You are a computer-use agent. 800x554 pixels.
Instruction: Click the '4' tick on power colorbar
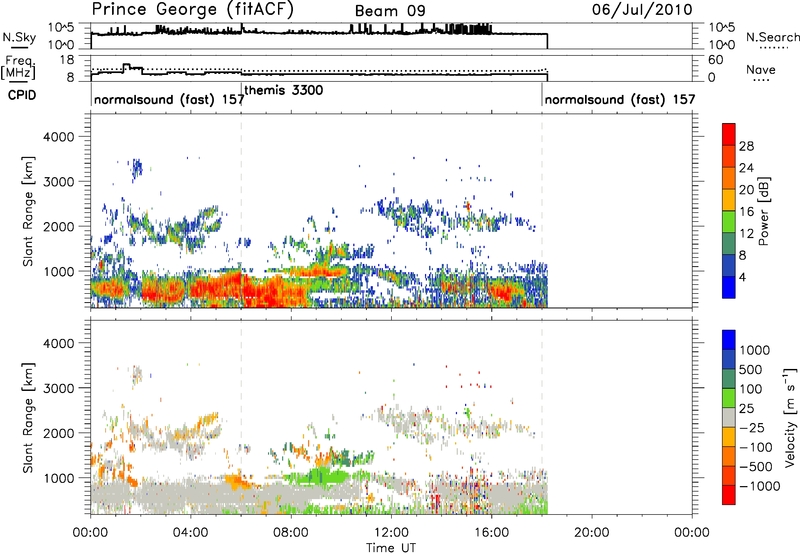pos(742,277)
